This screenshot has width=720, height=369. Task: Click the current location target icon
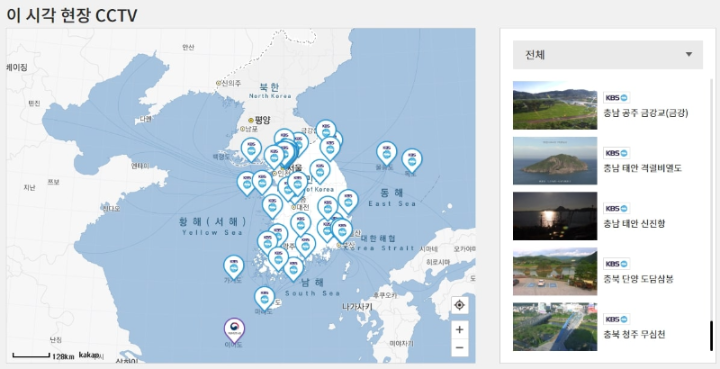[x=460, y=305]
